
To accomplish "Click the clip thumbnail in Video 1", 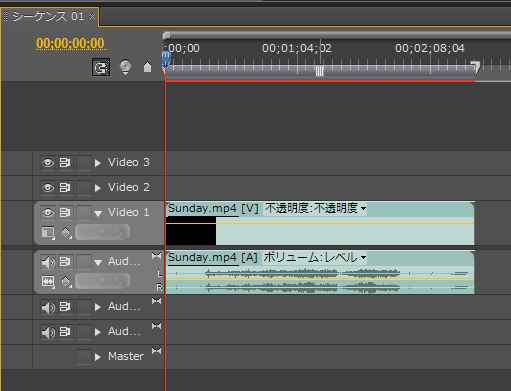I will [191, 231].
